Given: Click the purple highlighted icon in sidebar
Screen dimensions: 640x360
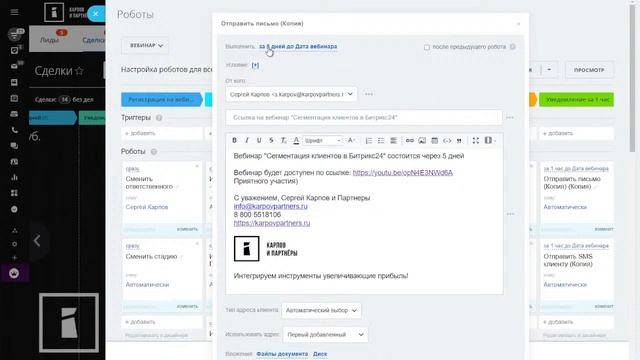Looking at the screenshot, I should (14, 273).
